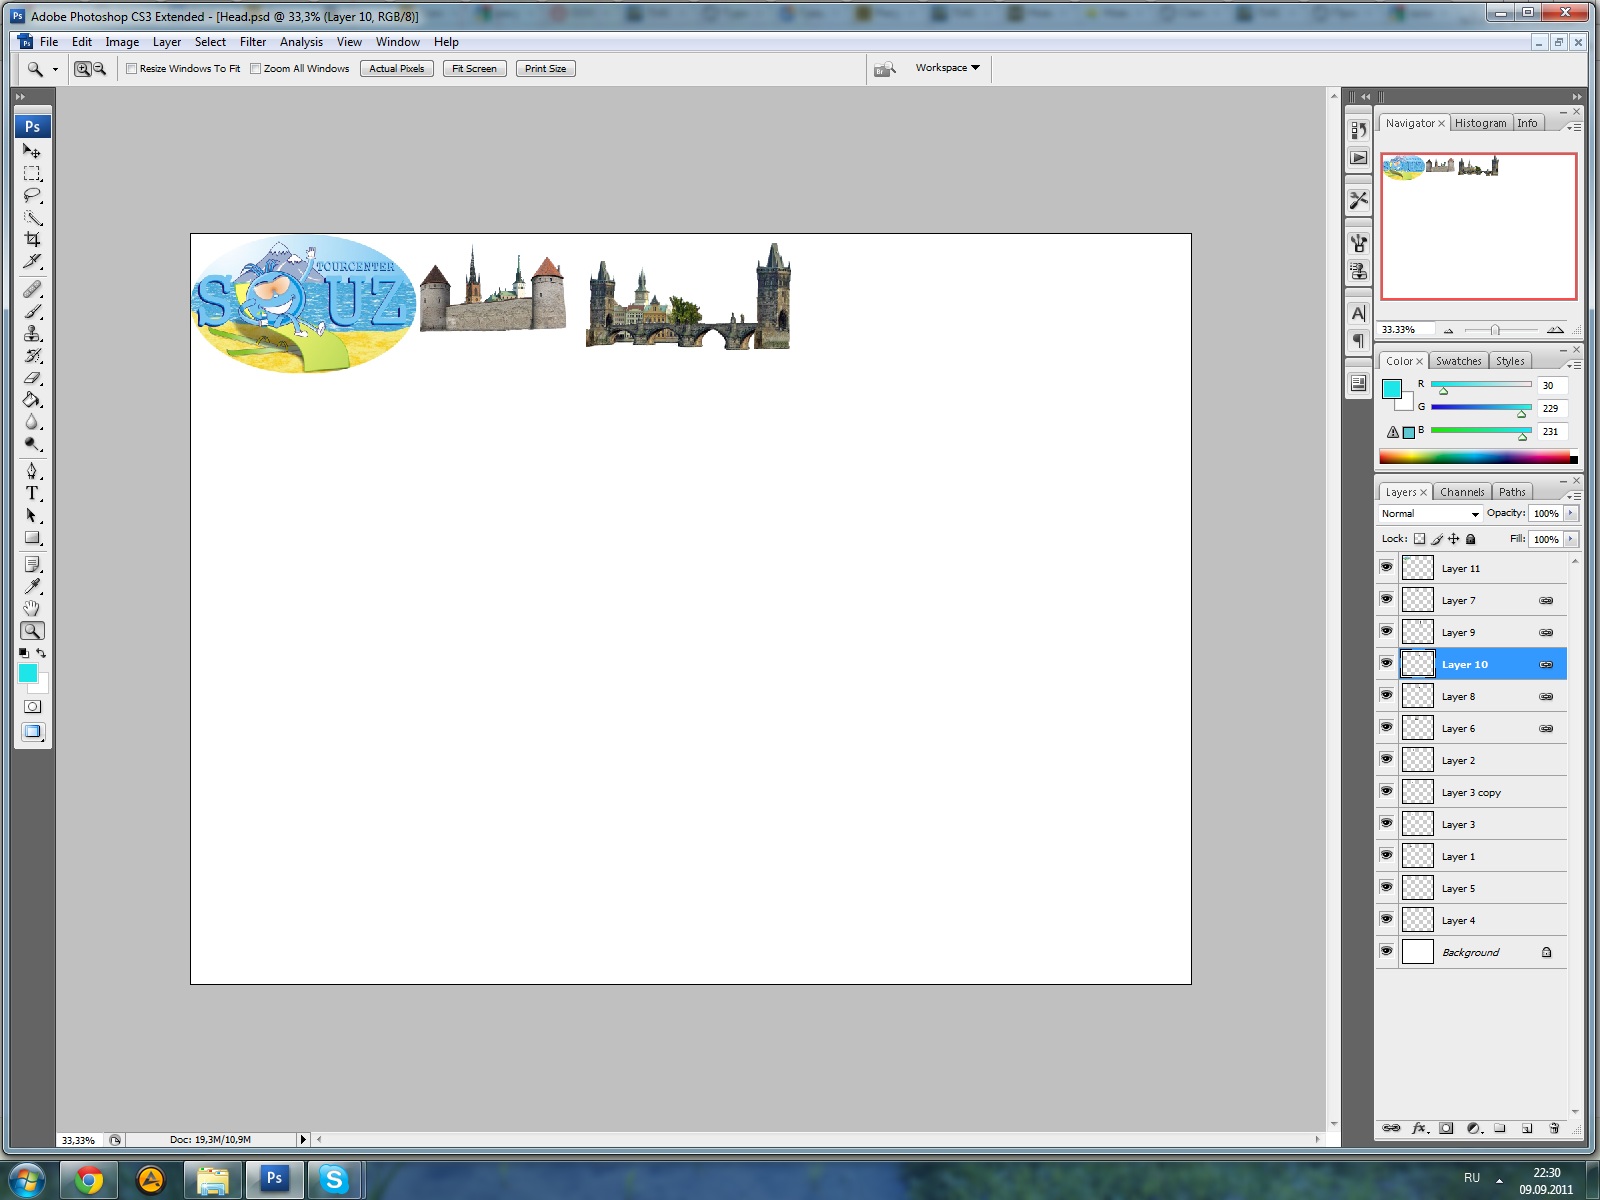Select the Eraser tool
Screen dimensions: 1600x1200
32,378
